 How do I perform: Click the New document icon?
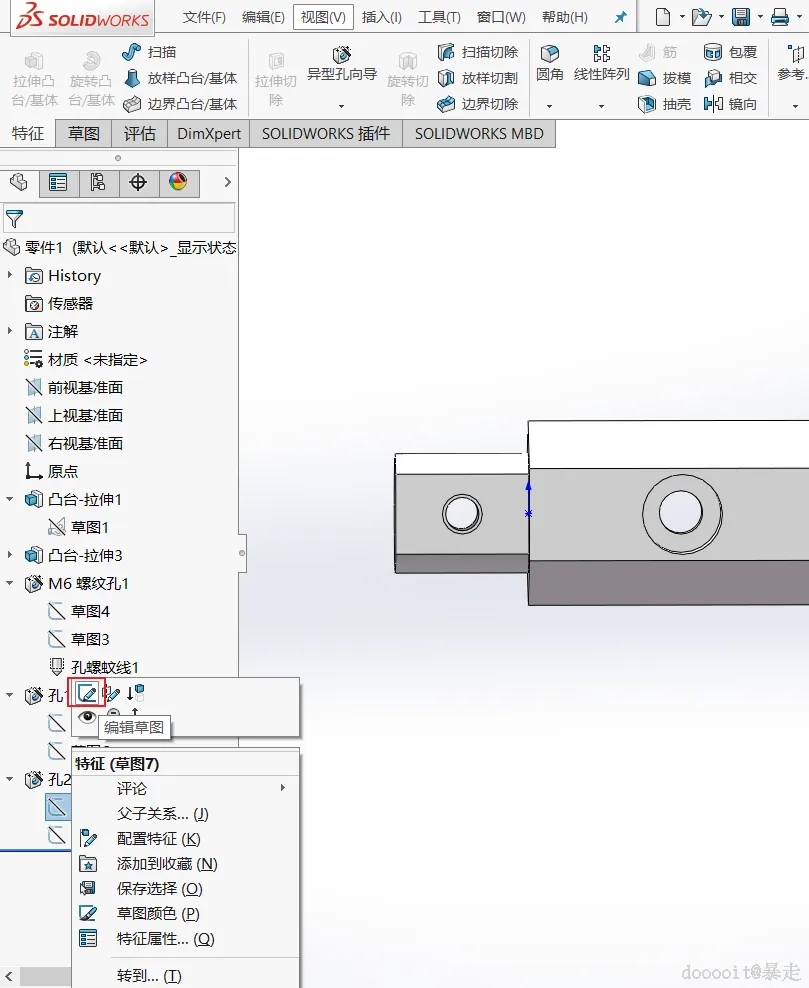pos(663,17)
